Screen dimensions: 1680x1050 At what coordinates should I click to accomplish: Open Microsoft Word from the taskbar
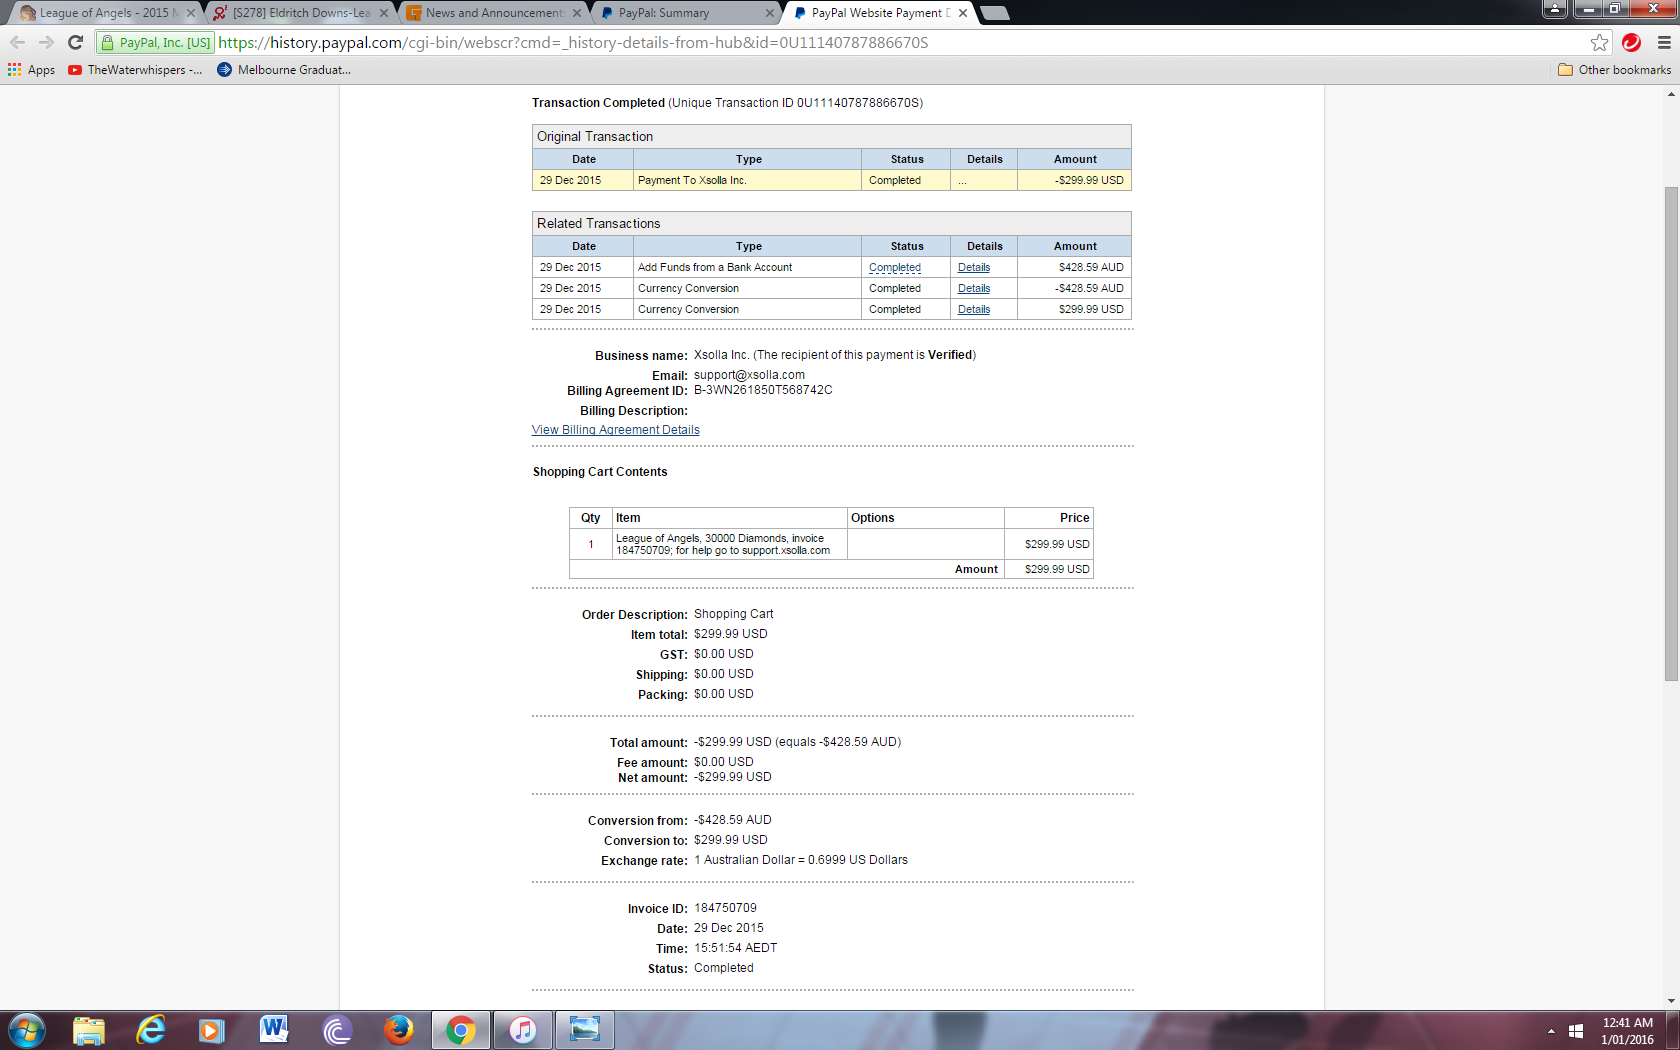[273, 1029]
